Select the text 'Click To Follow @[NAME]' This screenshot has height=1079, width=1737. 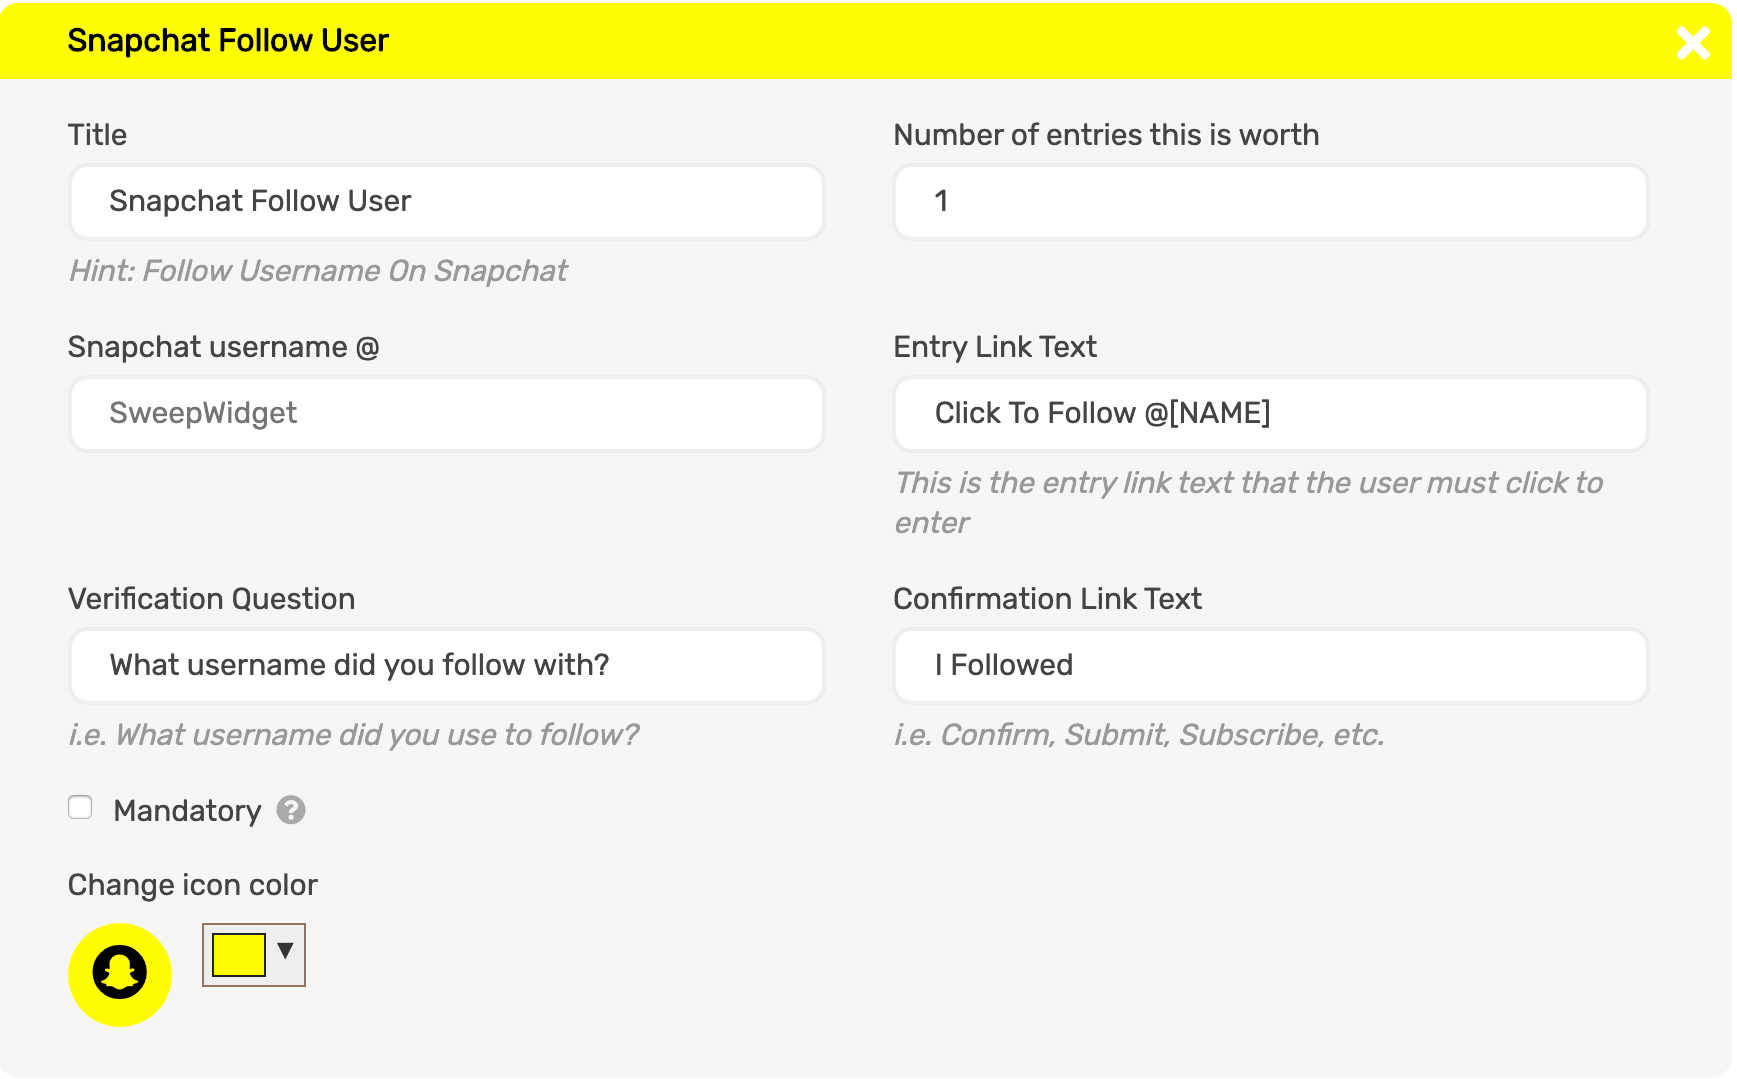(1101, 413)
